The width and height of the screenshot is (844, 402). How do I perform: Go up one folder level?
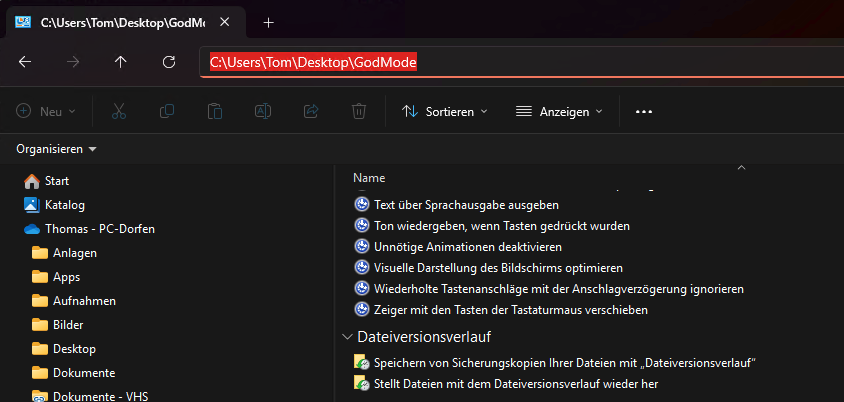tap(121, 62)
